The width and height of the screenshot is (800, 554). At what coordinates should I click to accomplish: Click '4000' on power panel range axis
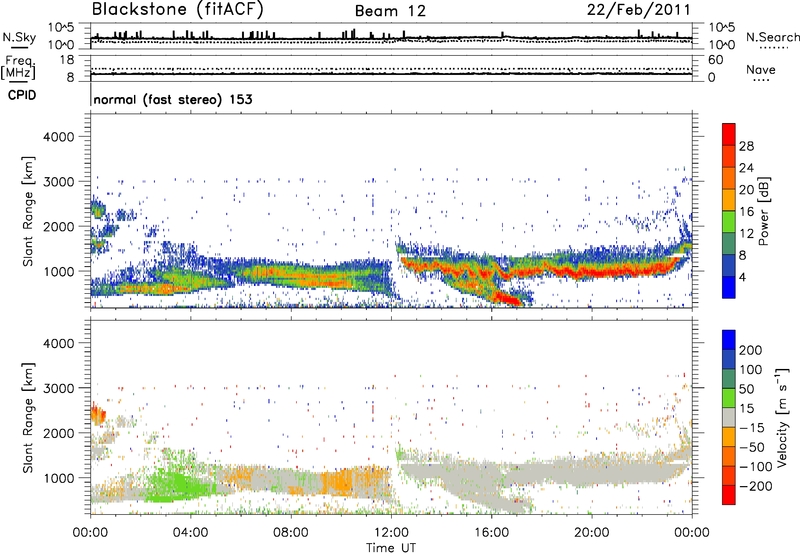tap(59, 137)
